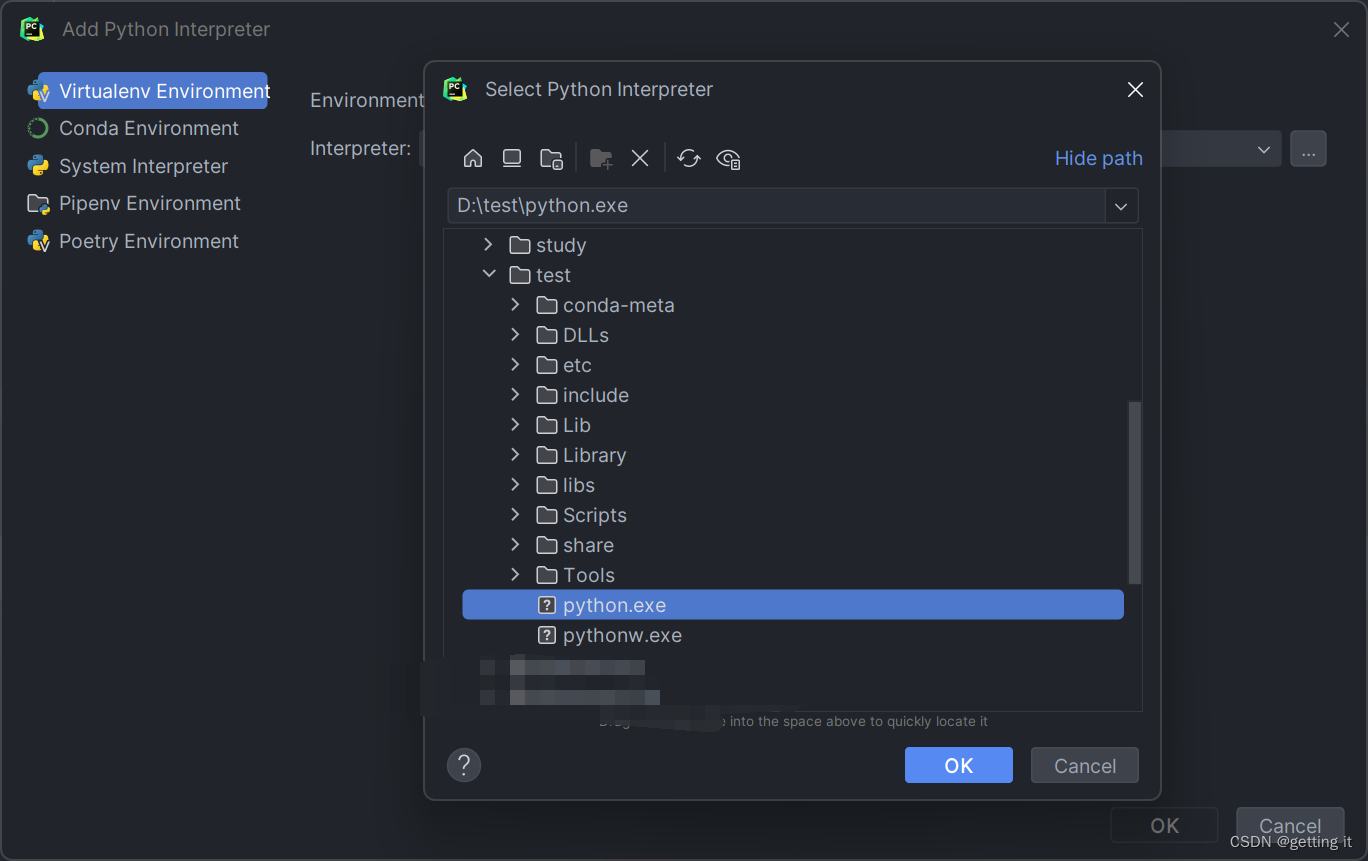Select the libs folder

click(579, 485)
